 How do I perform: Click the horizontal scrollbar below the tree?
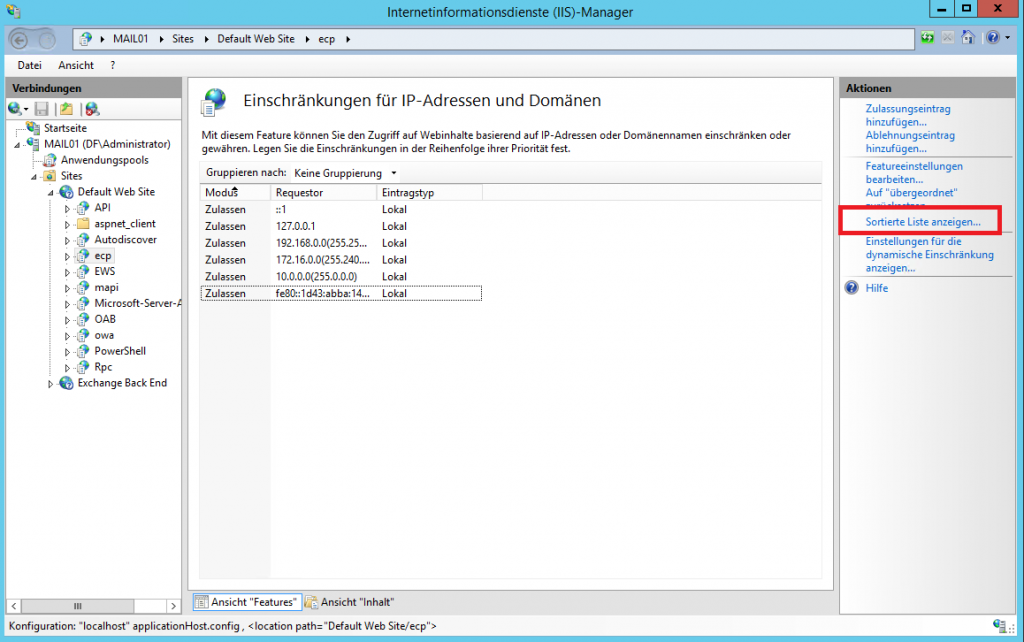click(78, 605)
